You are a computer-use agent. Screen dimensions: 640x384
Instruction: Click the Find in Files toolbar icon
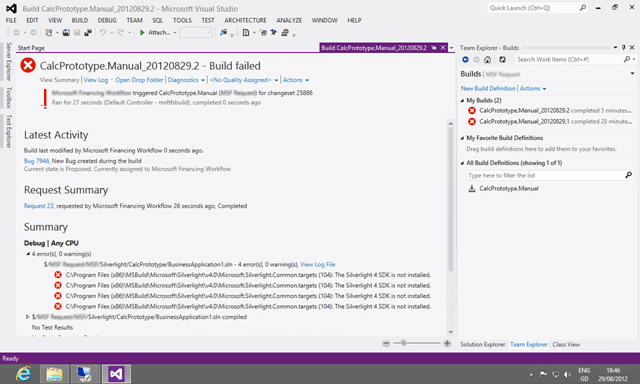click(x=223, y=33)
